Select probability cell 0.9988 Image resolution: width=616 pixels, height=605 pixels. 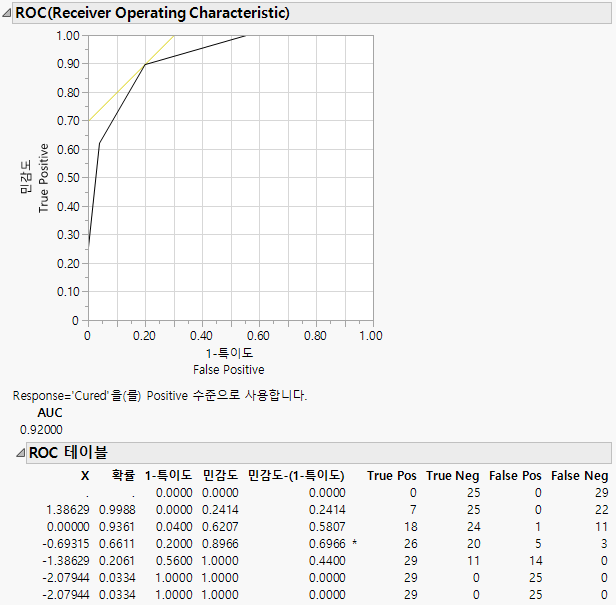point(117,510)
